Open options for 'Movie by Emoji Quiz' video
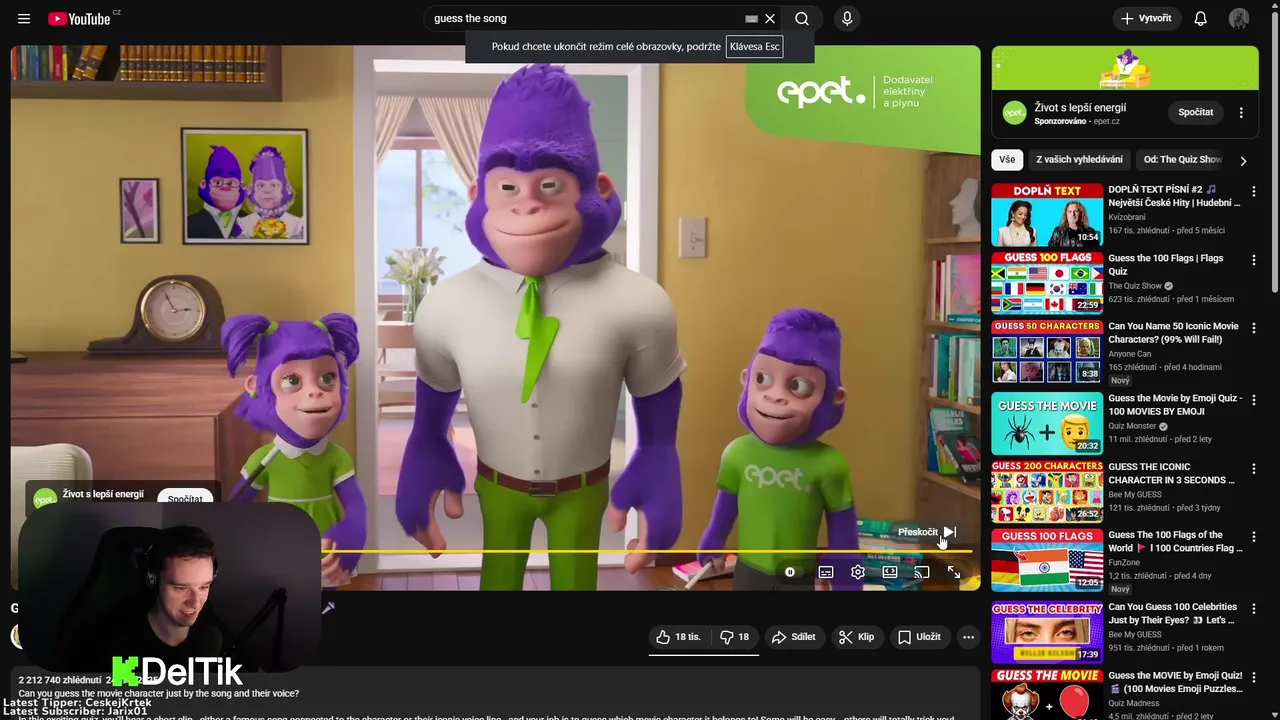The image size is (1280, 720). click(x=1253, y=400)
